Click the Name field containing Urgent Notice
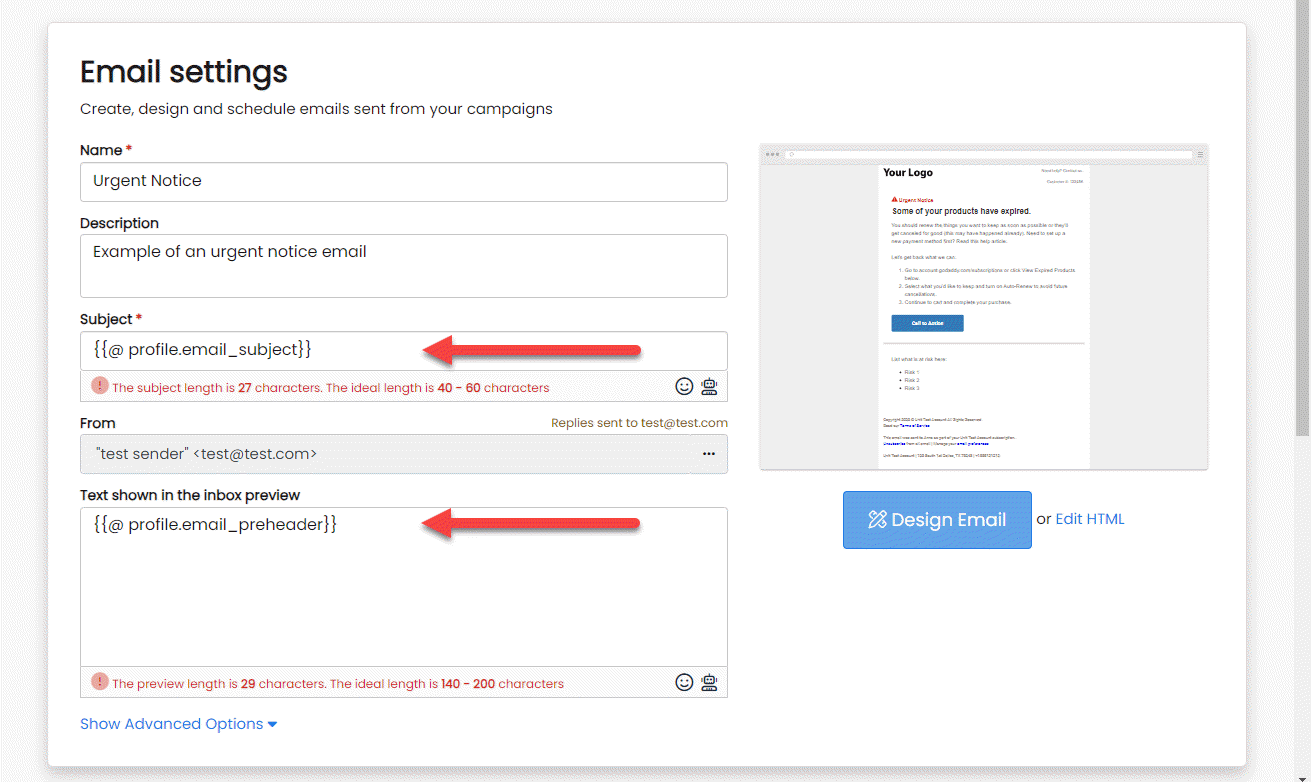Viewport: 1311px width, 782px height. (x=403, y=182)
